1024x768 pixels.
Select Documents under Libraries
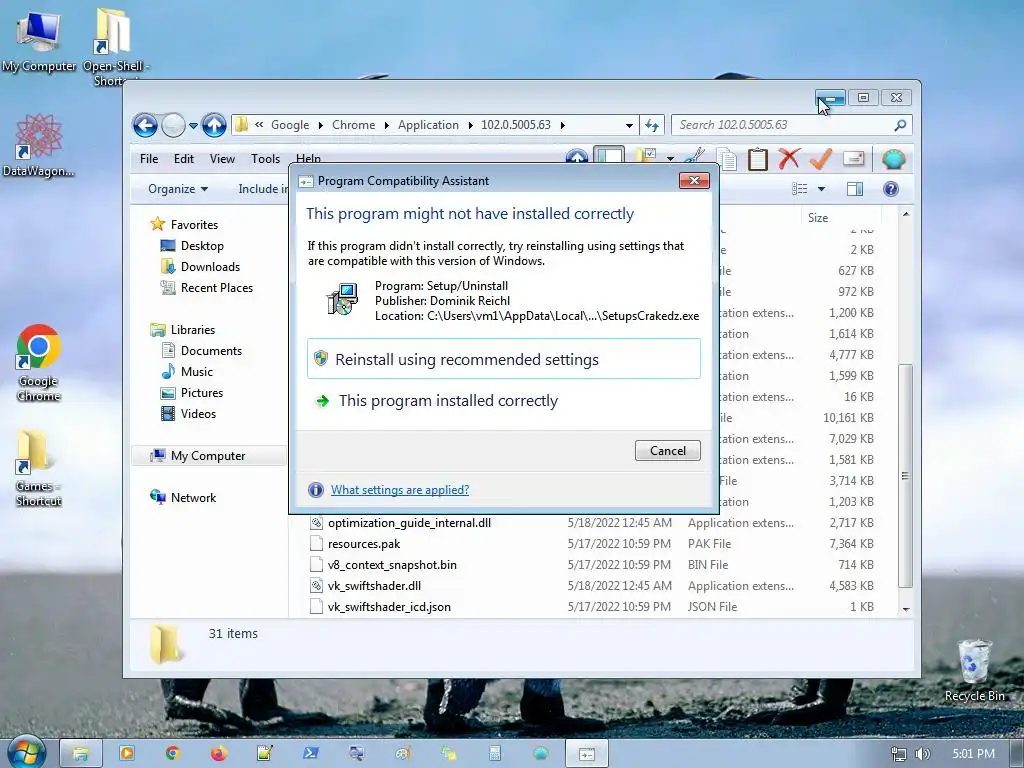211,351
